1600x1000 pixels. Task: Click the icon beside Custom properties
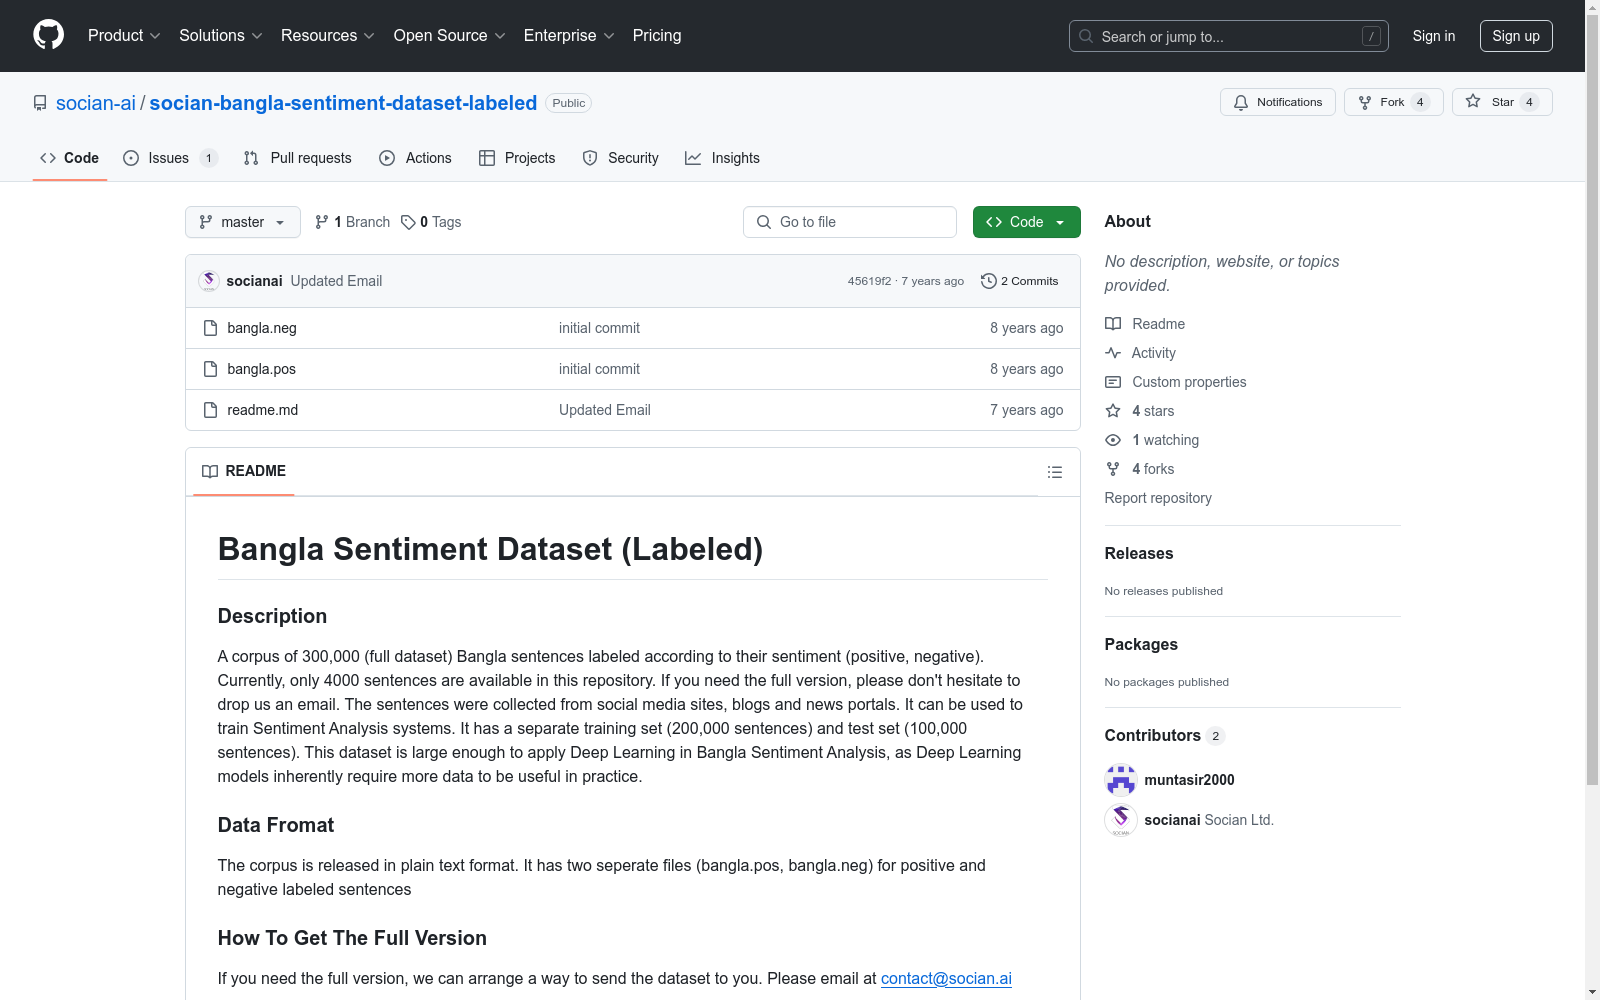point(1113,382)
